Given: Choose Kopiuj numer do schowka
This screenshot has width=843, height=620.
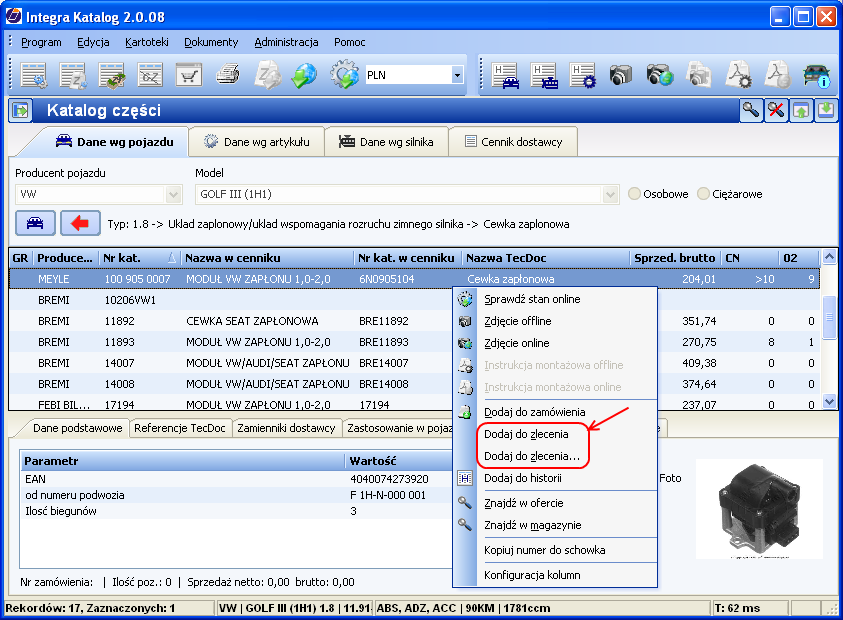Looking at the screenshot, I should [555, 550].
